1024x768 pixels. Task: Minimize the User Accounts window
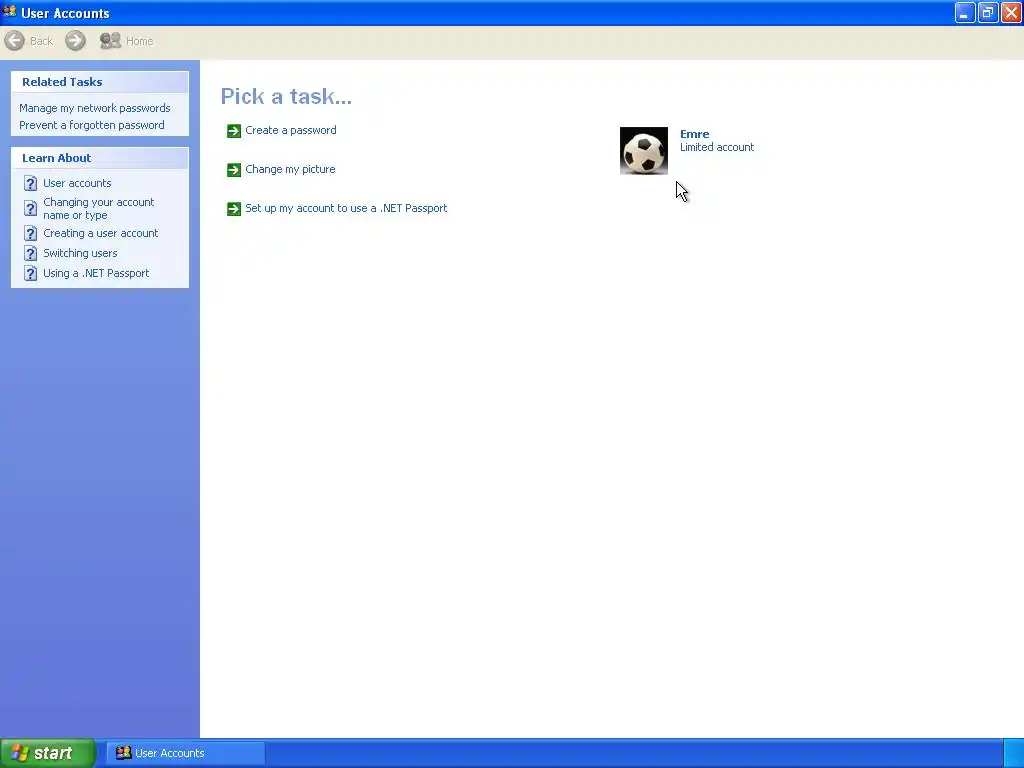coord(965,12)
